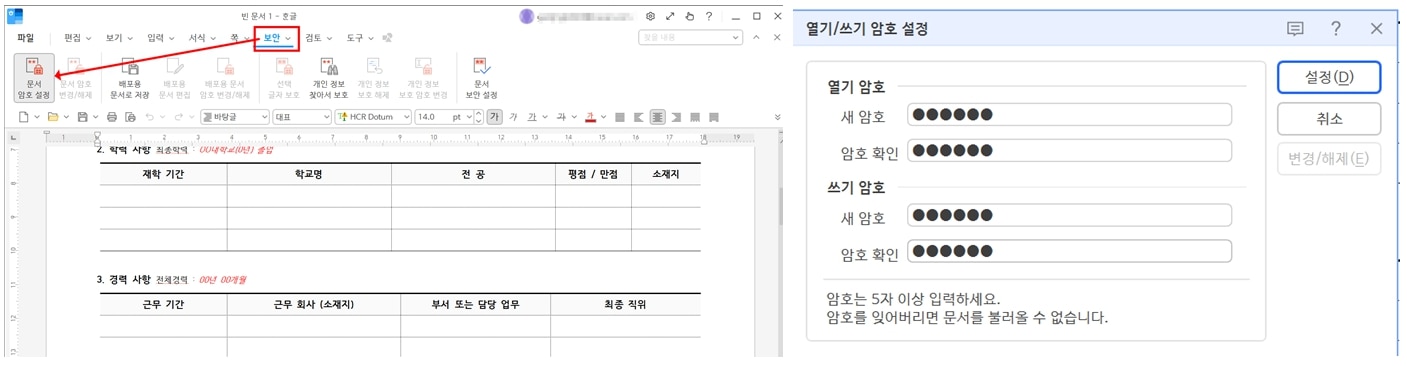Click the 취소 button in the dialog
This screenshot has width=1407, height=366.
click(x=1329, y=118)
